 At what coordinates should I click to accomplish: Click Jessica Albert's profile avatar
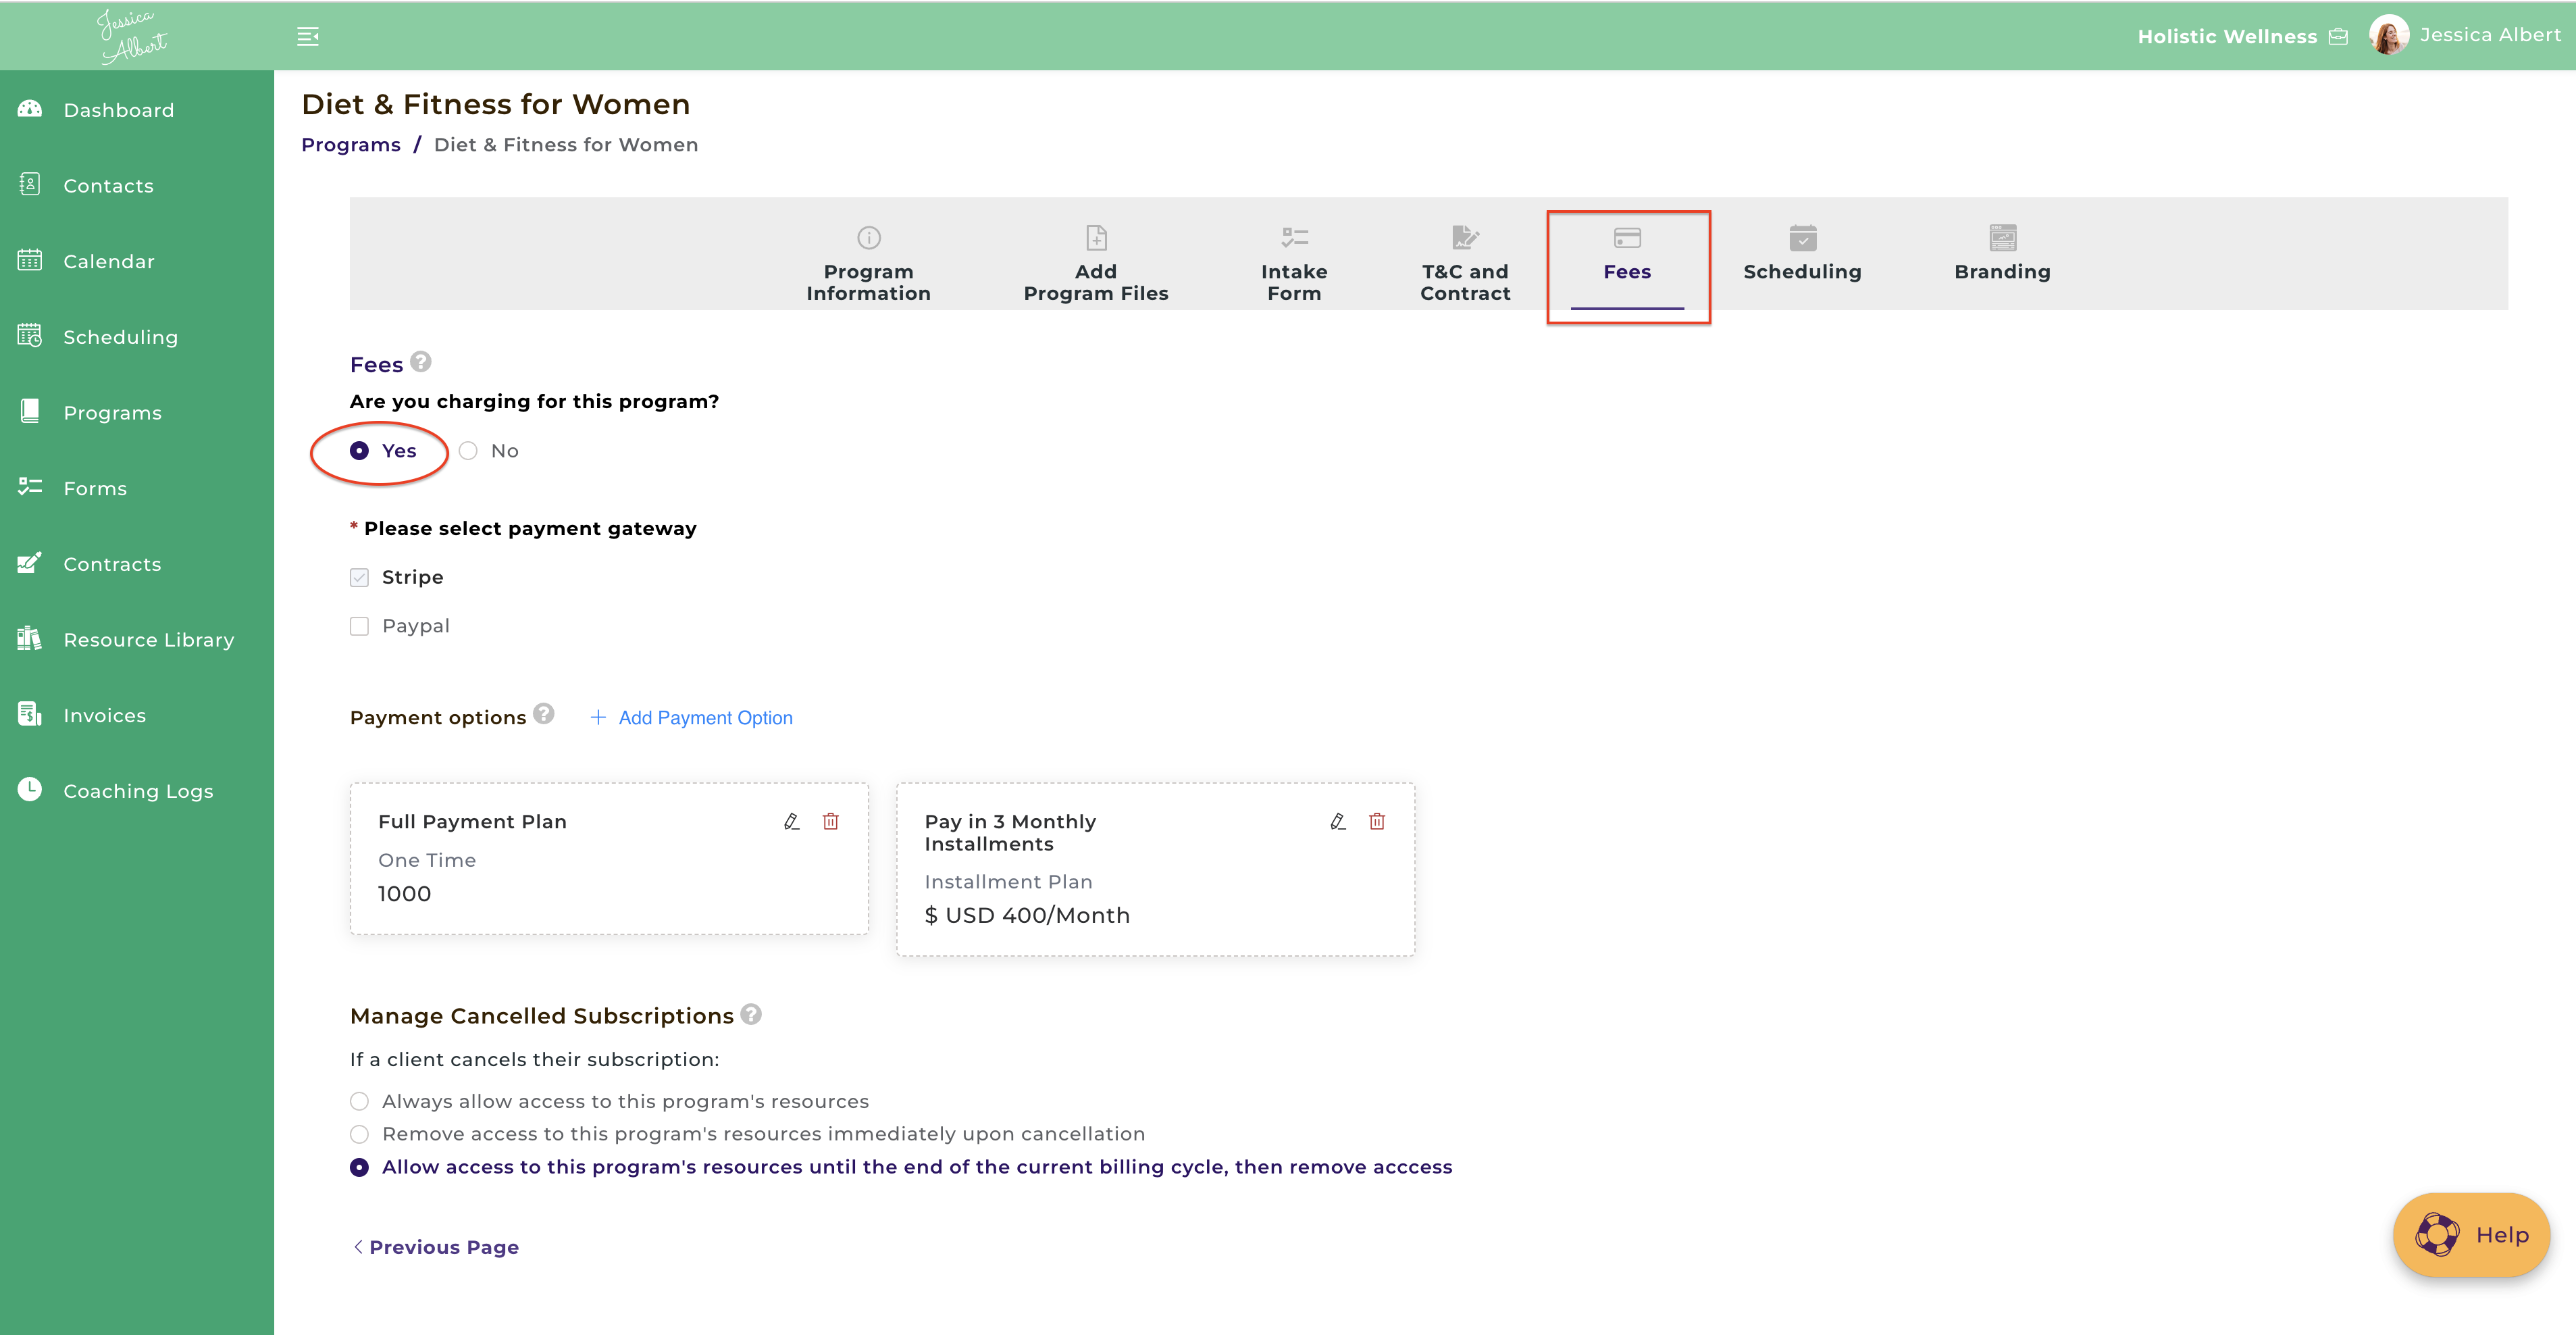[2389, 35]
